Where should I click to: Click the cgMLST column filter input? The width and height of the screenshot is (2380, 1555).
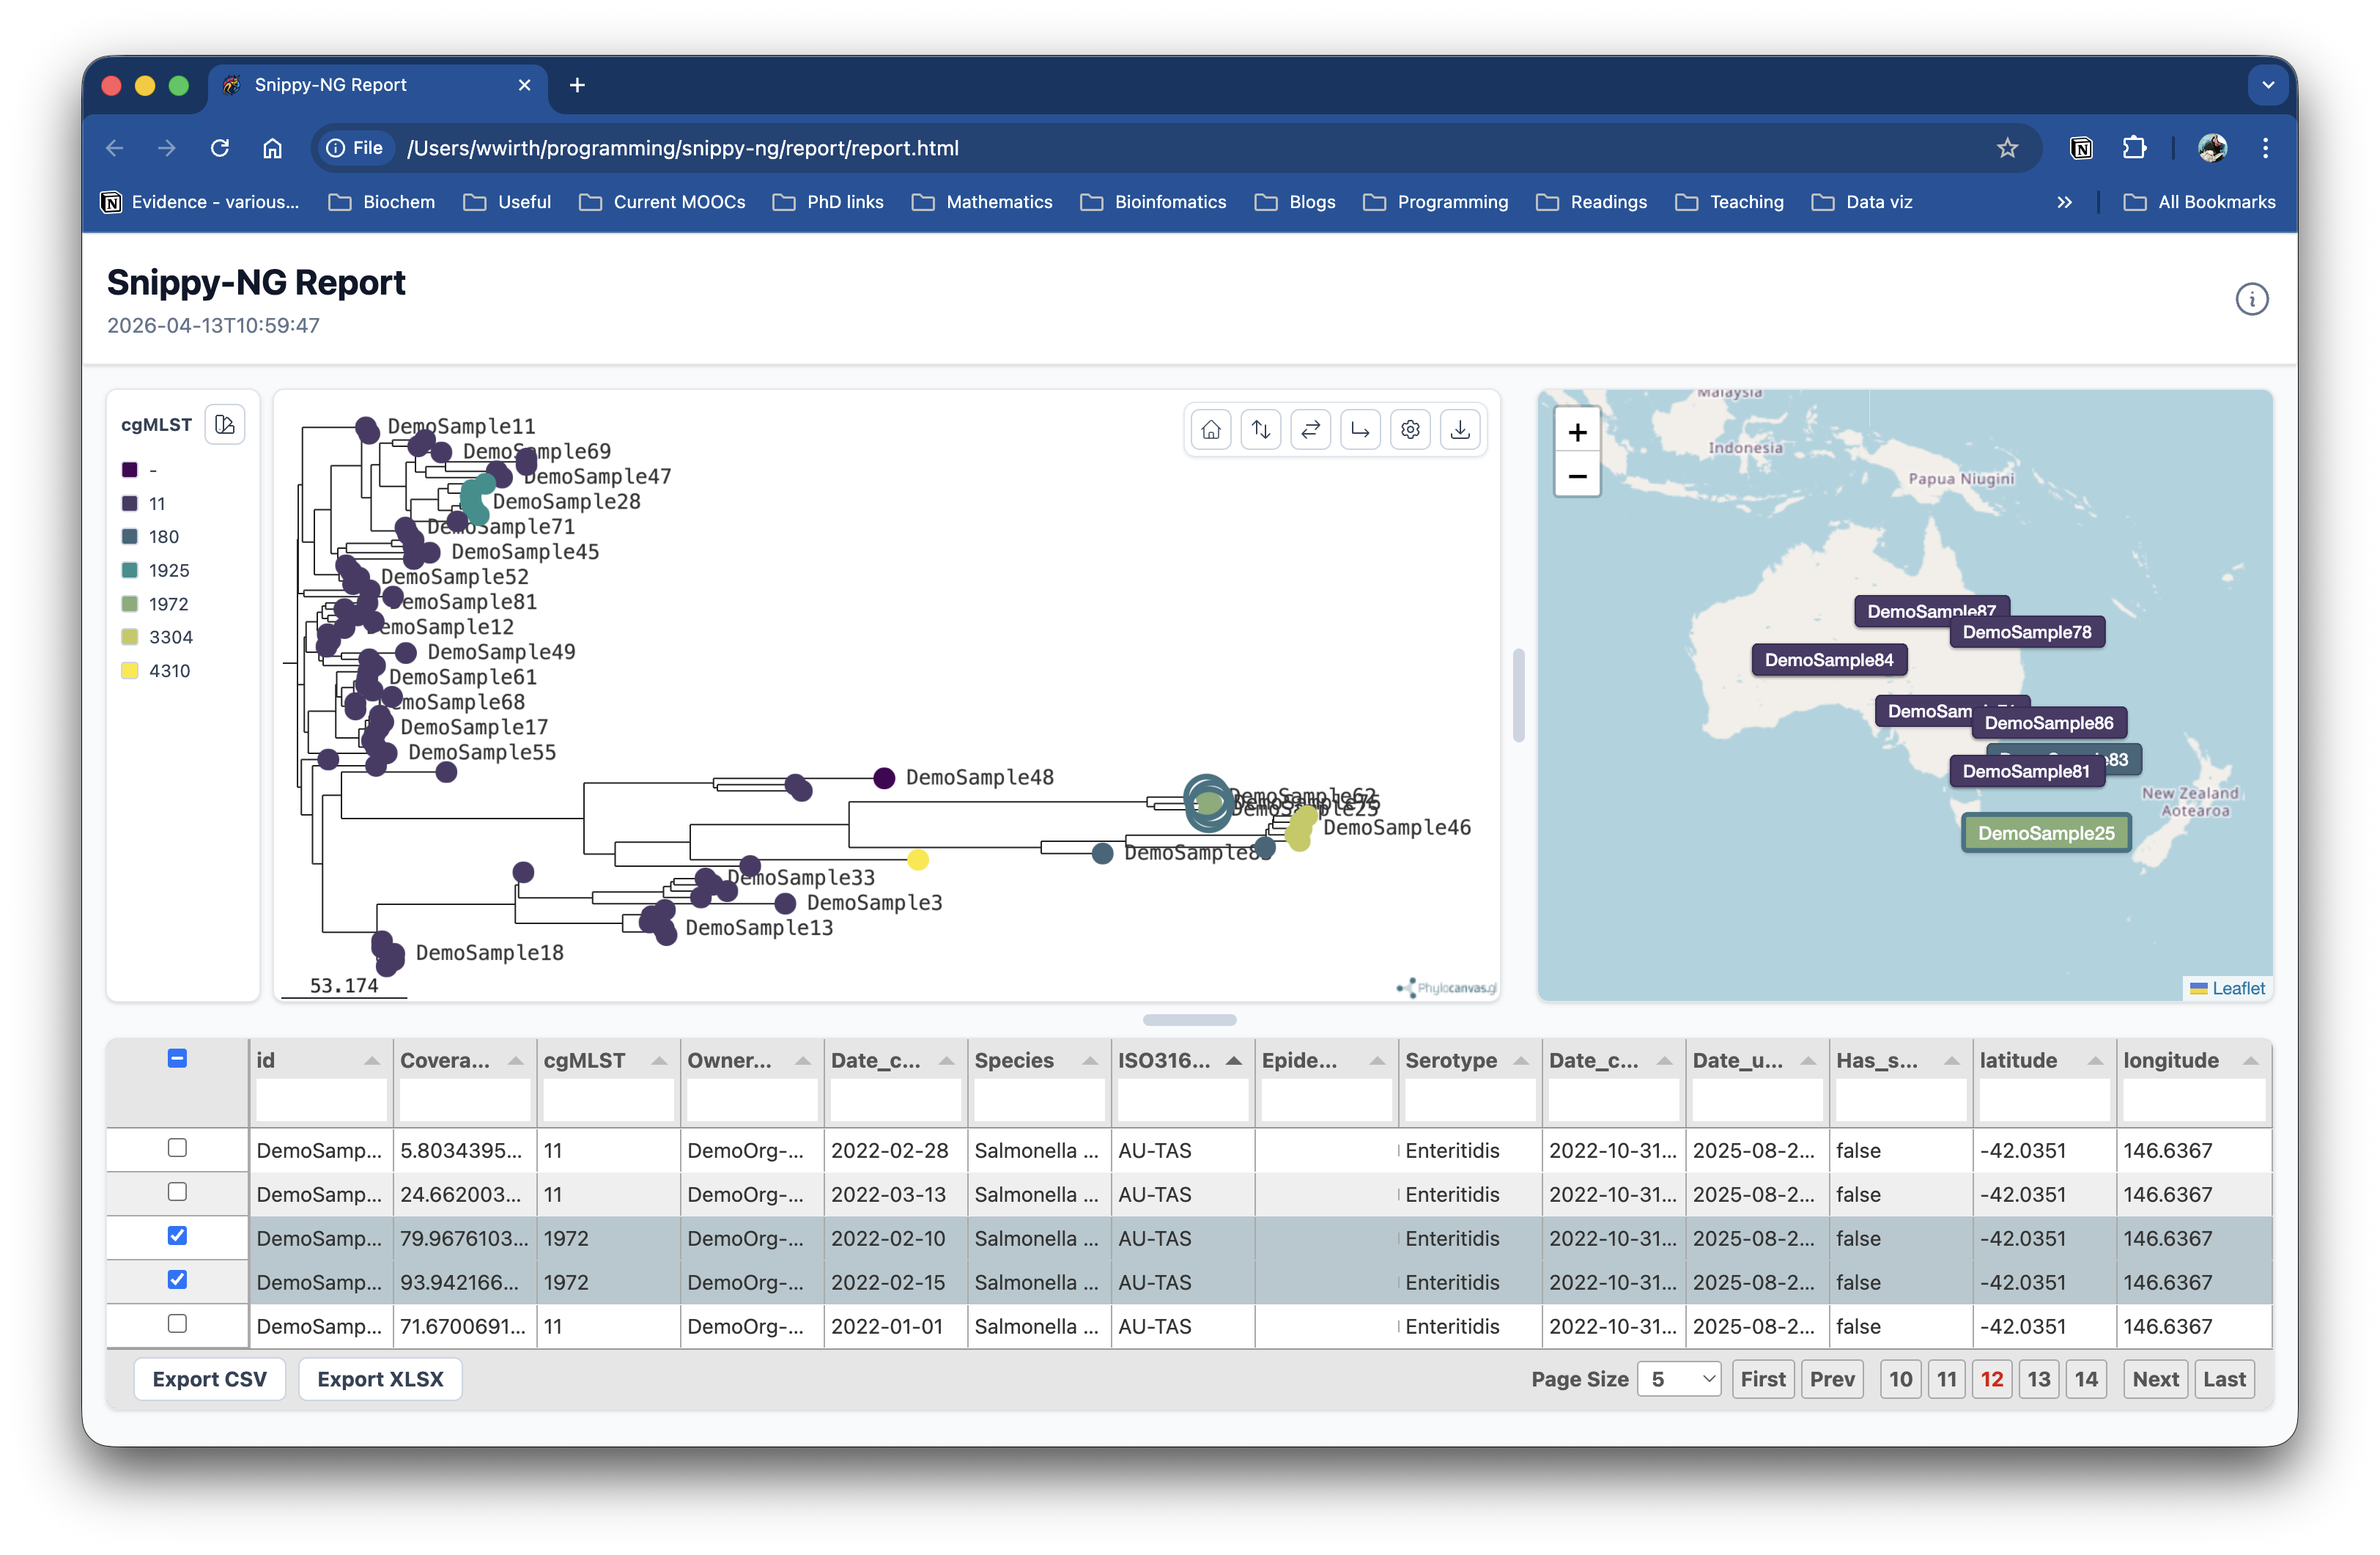click(x=608, y=1101)
